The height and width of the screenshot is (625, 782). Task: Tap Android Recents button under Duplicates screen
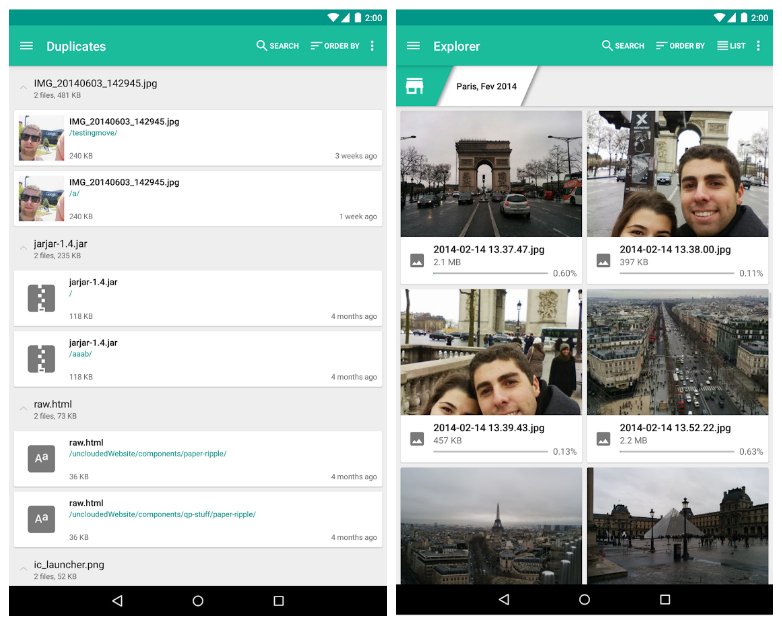point(279,601)
